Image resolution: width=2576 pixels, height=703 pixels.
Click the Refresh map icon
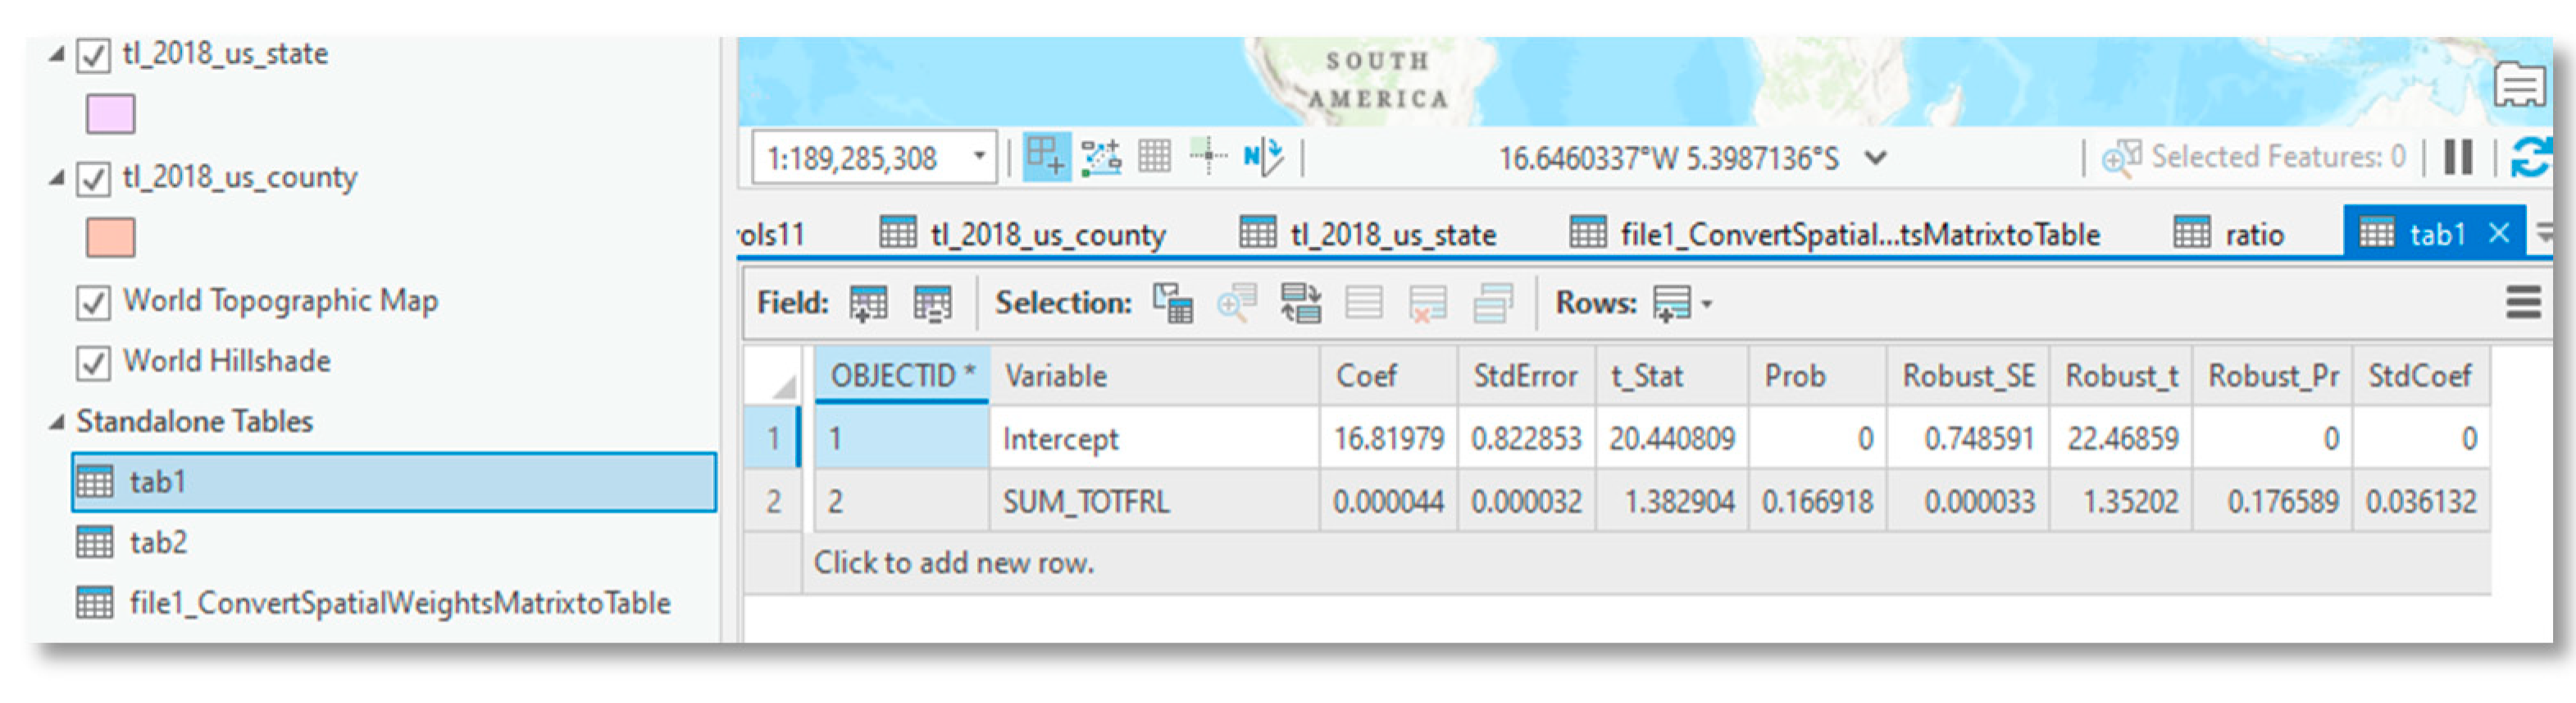[x=2530, y=157]
